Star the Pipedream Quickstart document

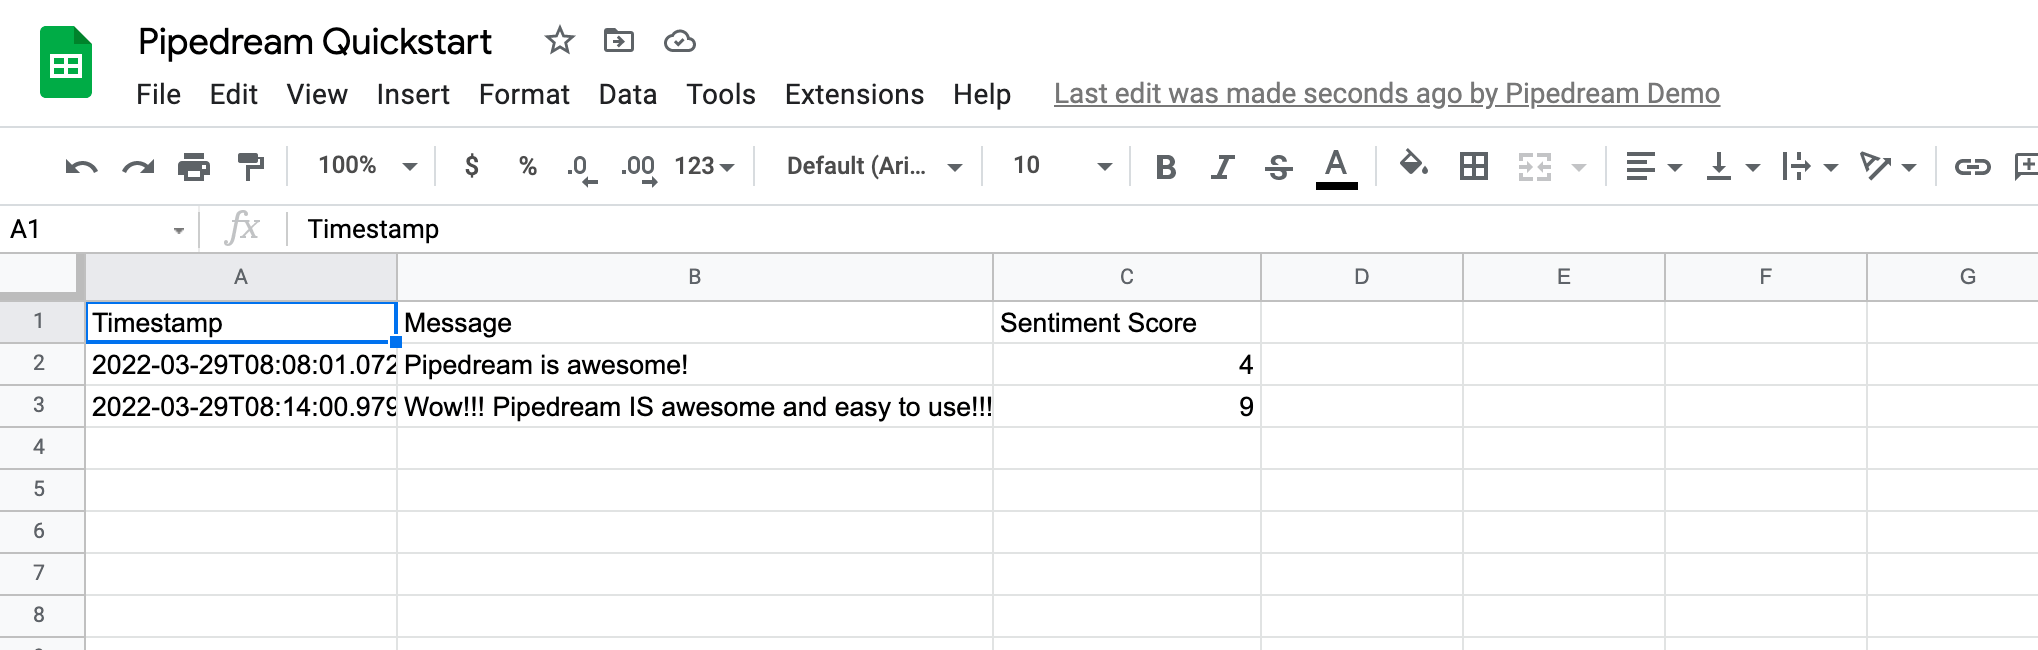tap(560, 41)
